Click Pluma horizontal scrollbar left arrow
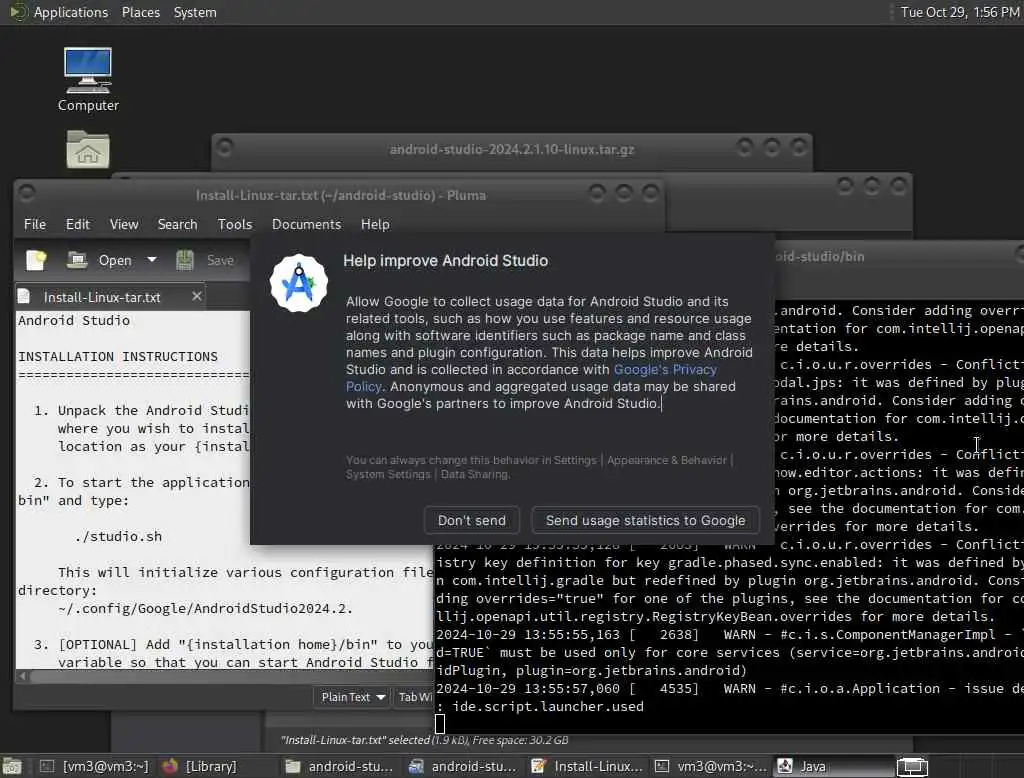 click(x=22, y=676)
